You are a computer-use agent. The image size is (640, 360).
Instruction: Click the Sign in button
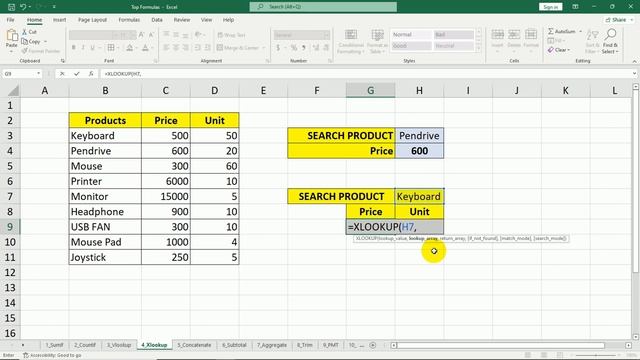click(x=550, y=7)
